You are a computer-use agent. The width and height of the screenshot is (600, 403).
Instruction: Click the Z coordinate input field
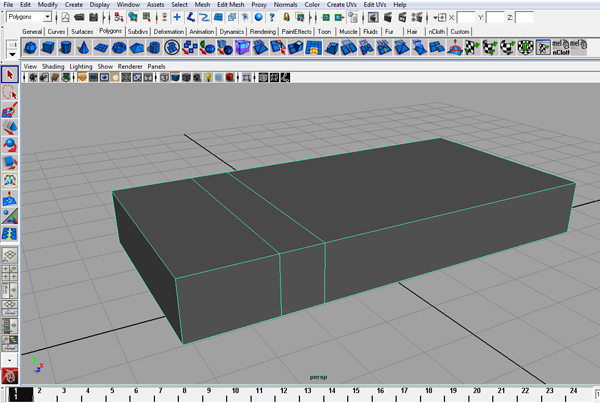pos(524,18)
